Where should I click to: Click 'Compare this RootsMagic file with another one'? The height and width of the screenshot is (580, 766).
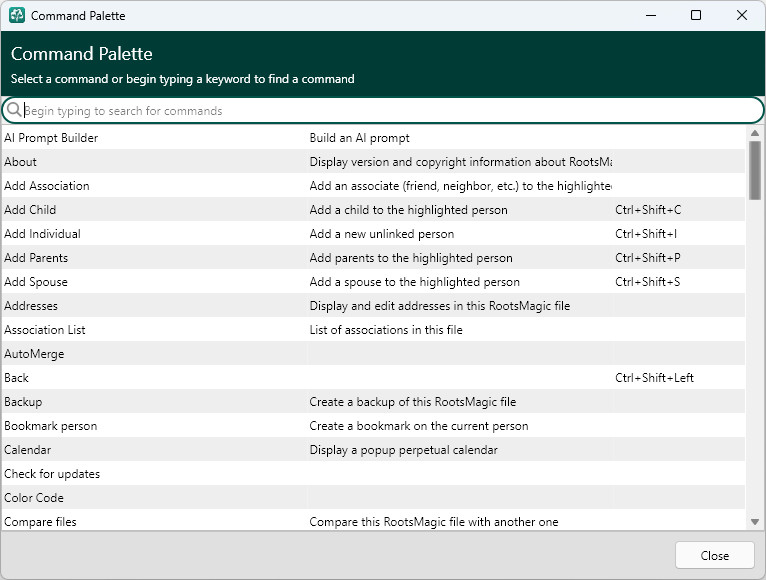coord(434,521)
